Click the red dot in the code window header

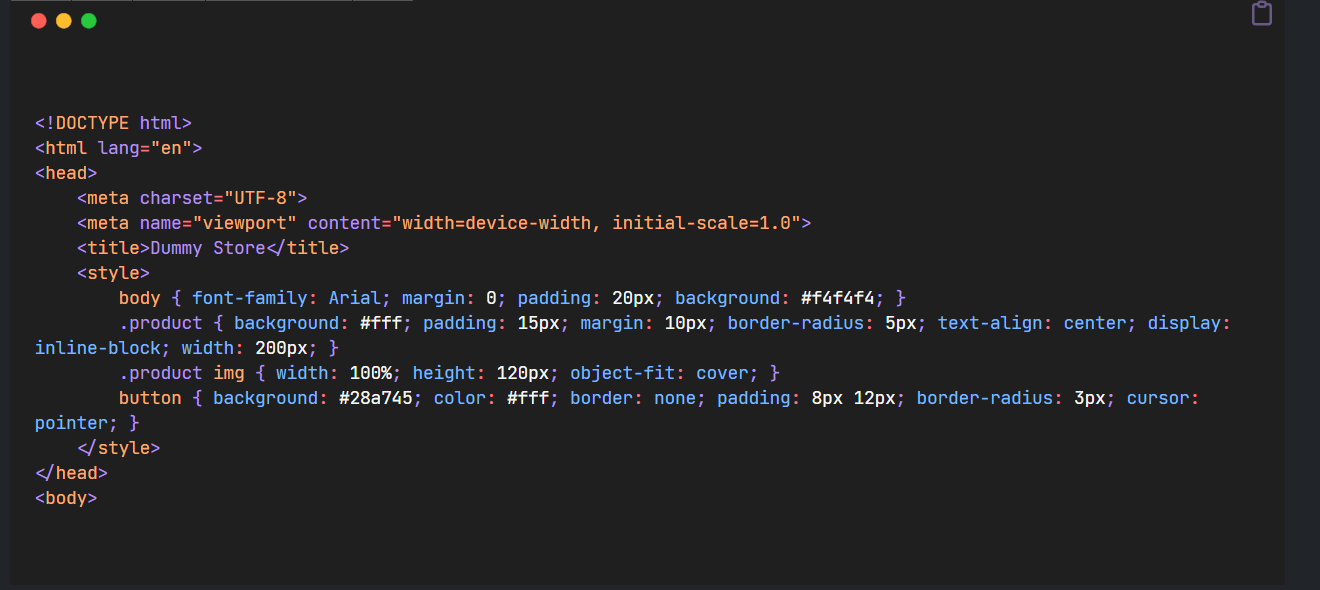click(39, 21)
